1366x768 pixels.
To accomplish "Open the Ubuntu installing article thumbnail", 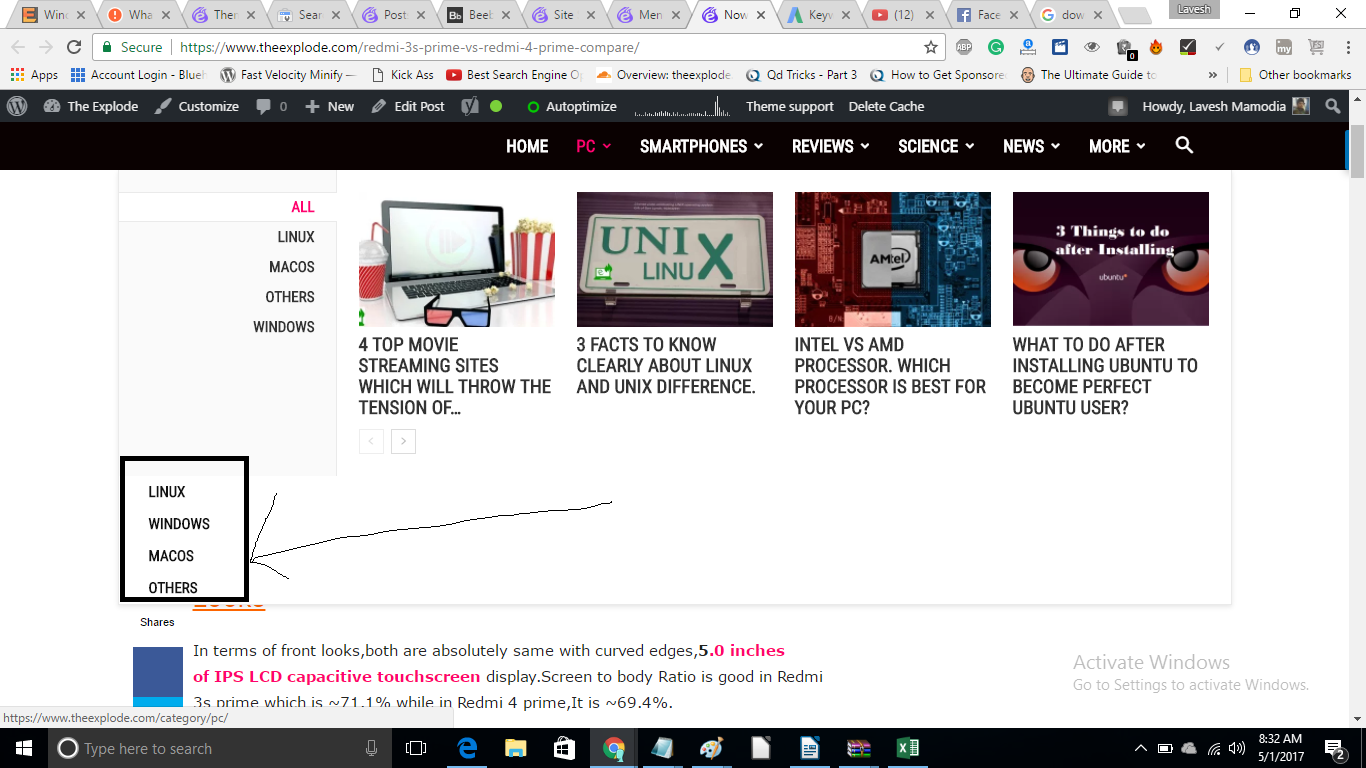I will (x=1111, y=259).
